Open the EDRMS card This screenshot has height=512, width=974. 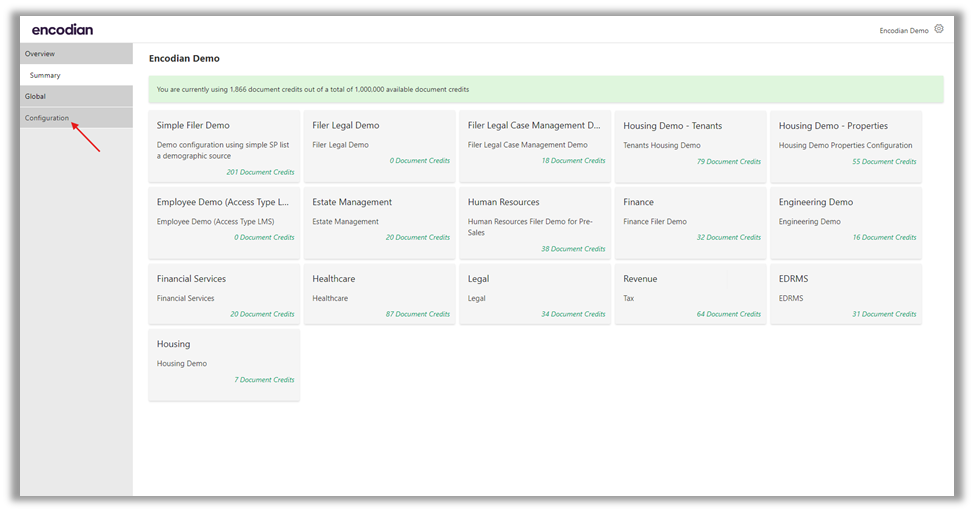click(x=846, y=294)
